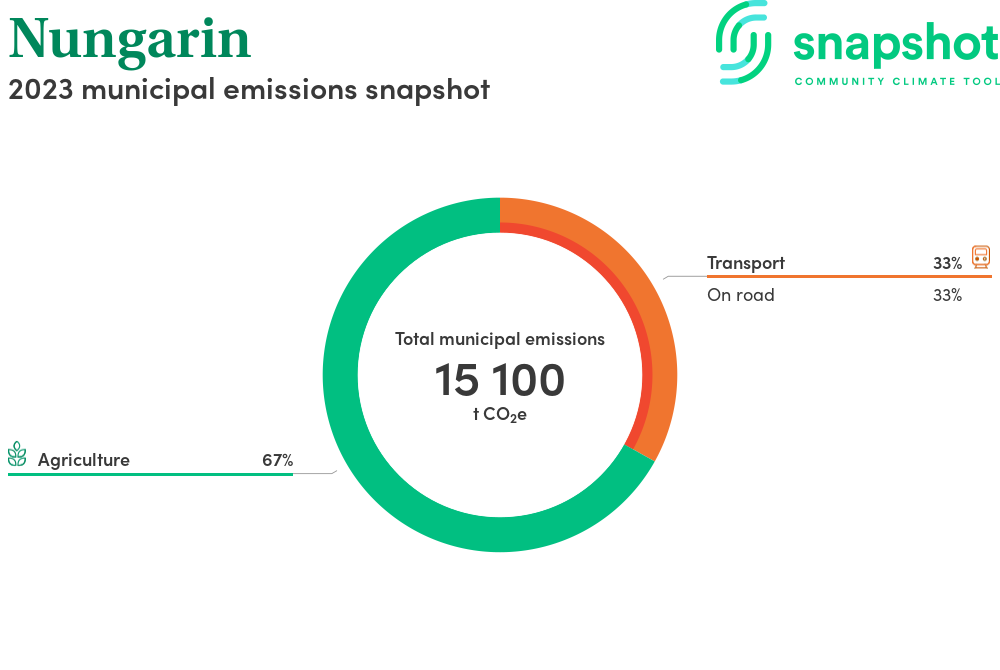Open the snapshot wordmark link

coord(895,43)
